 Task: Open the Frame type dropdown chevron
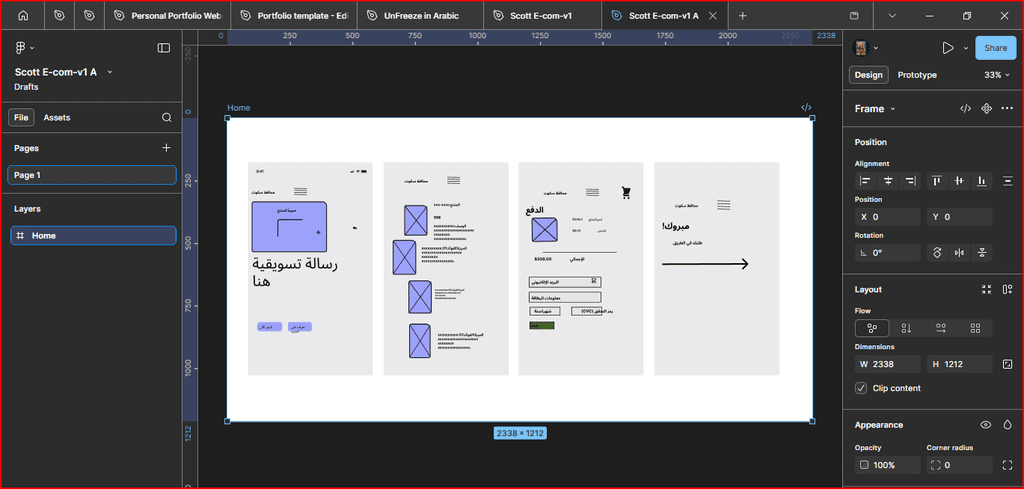(893, 109)
